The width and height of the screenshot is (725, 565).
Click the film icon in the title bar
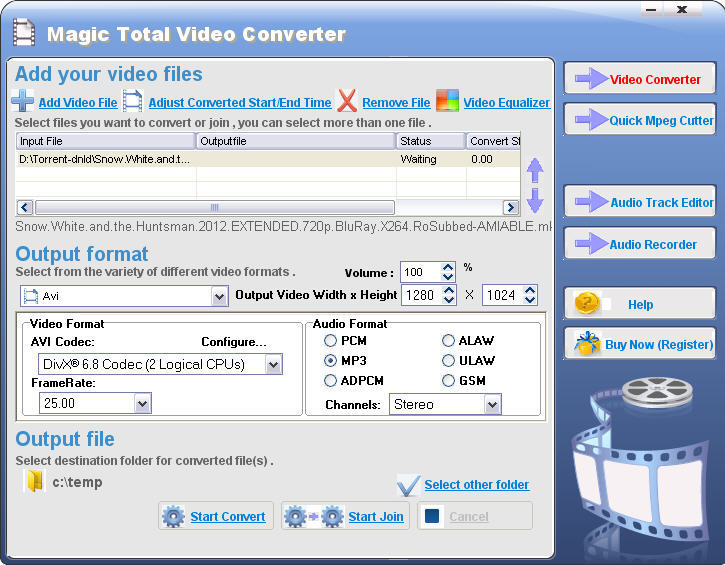(24, 32)
